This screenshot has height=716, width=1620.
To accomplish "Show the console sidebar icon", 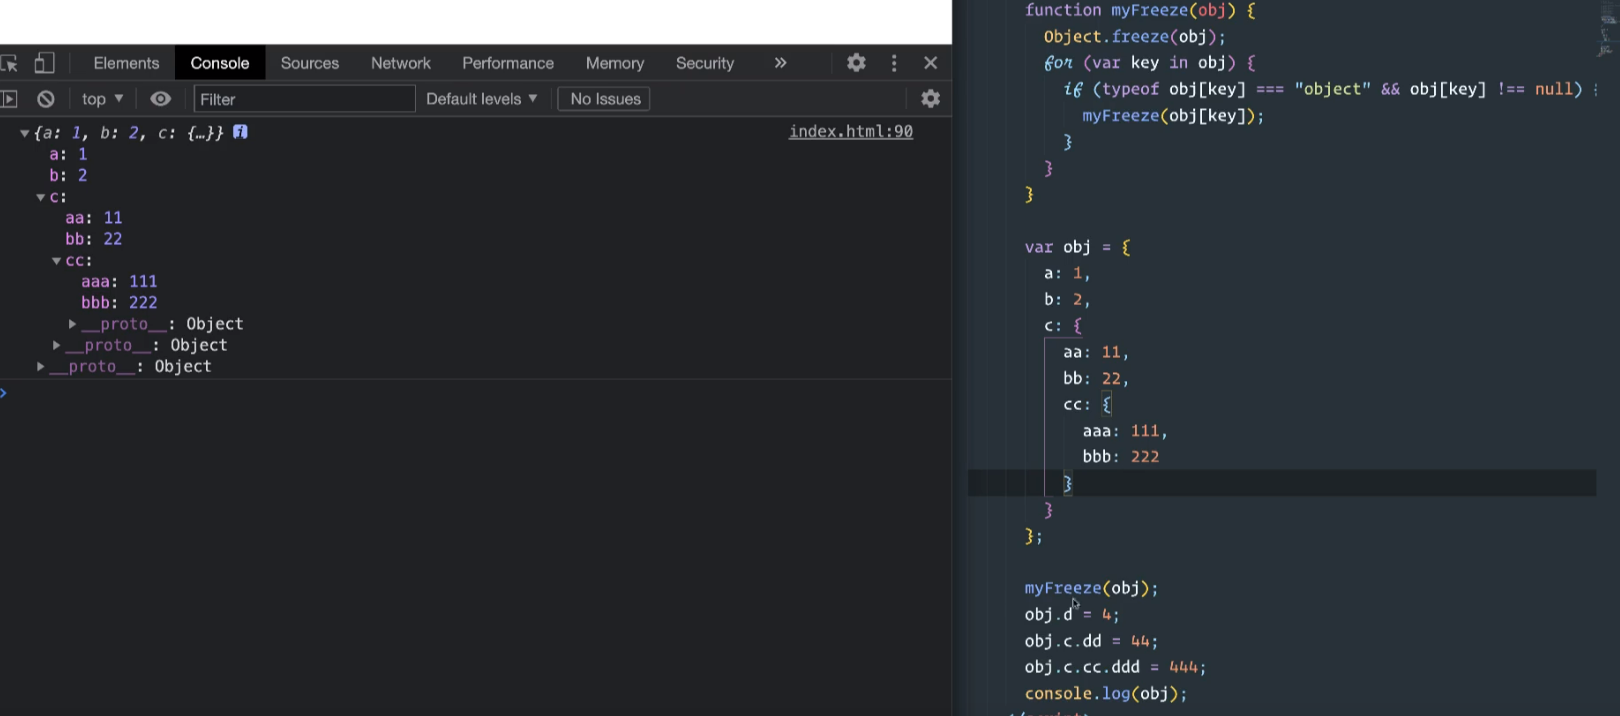I will (9, 99).
